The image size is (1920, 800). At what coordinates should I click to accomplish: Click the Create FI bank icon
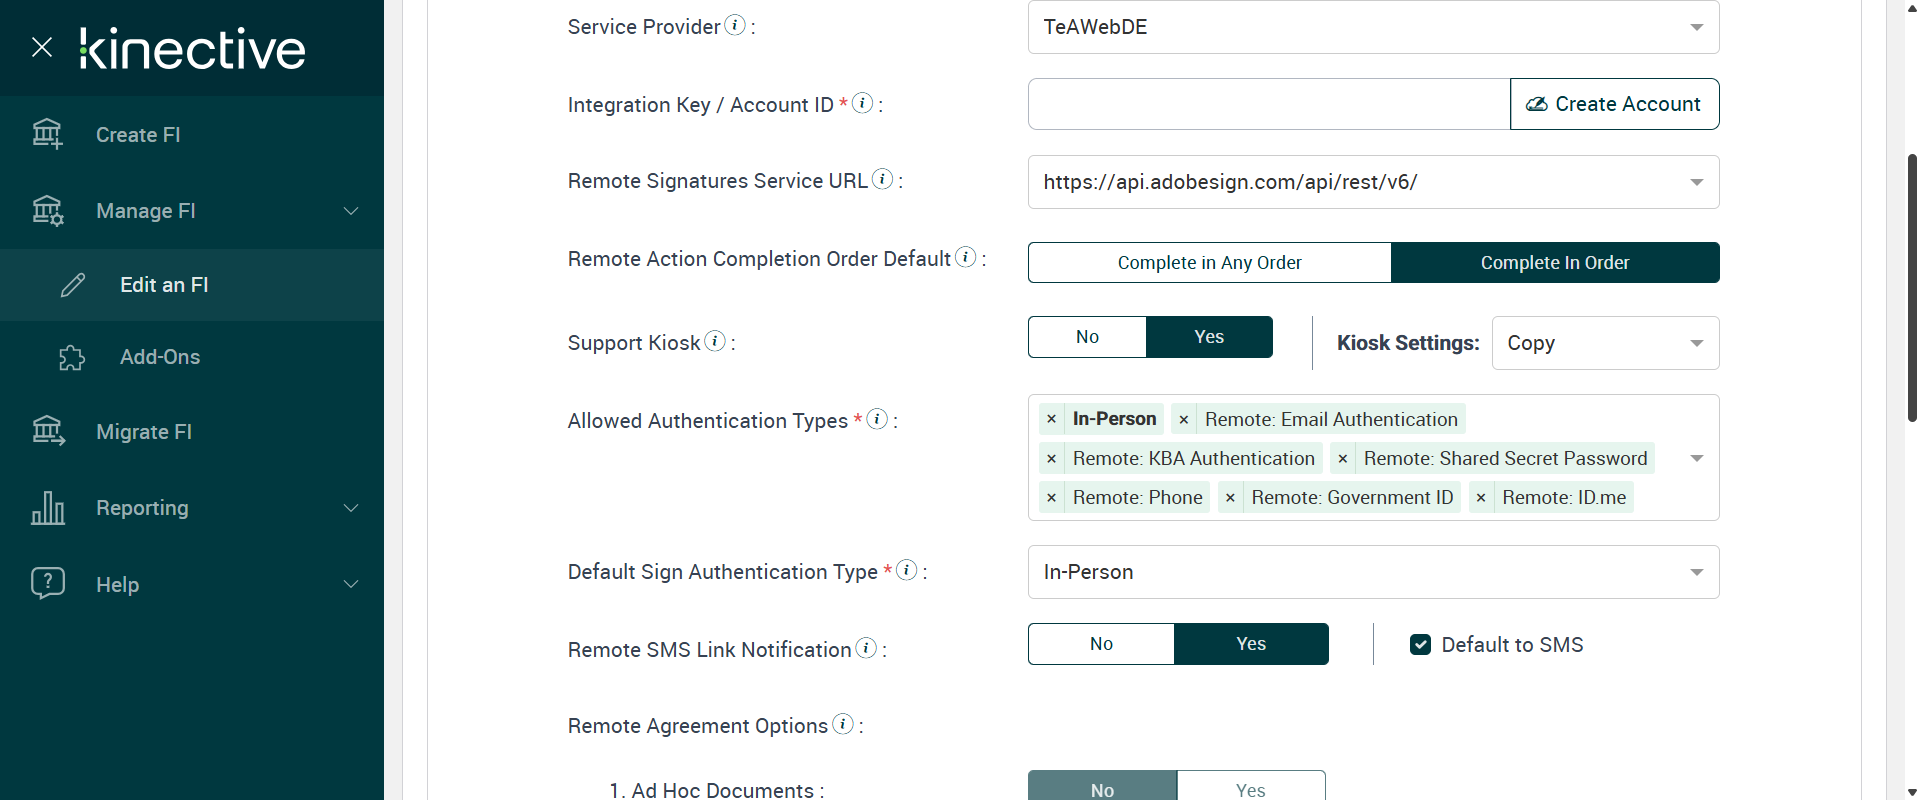click(47, 134)
